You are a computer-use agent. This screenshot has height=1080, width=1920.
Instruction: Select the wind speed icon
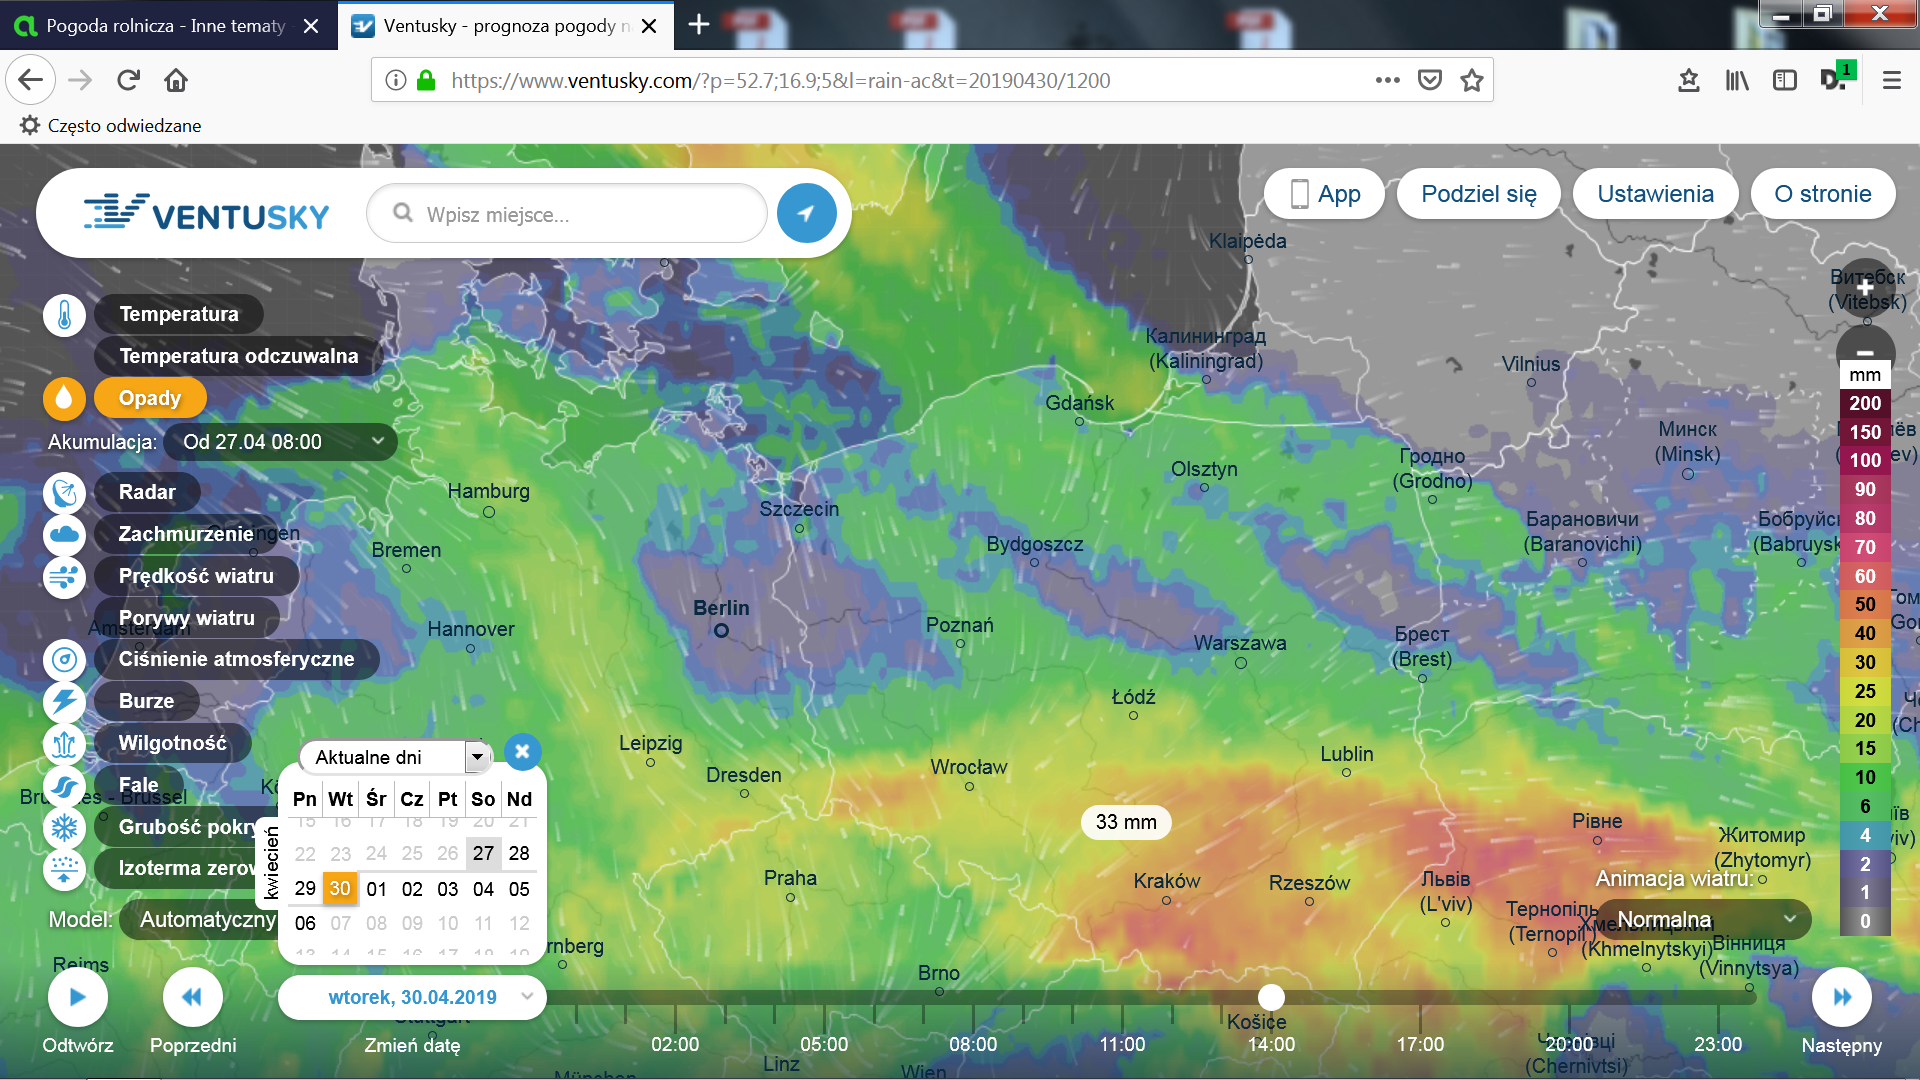[64, 577]
